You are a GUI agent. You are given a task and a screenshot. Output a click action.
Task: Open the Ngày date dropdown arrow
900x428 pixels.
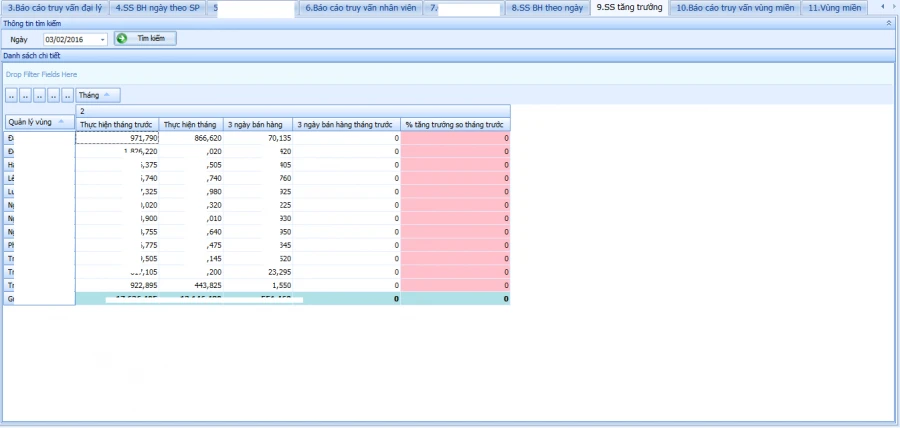(x=102, y=40)
